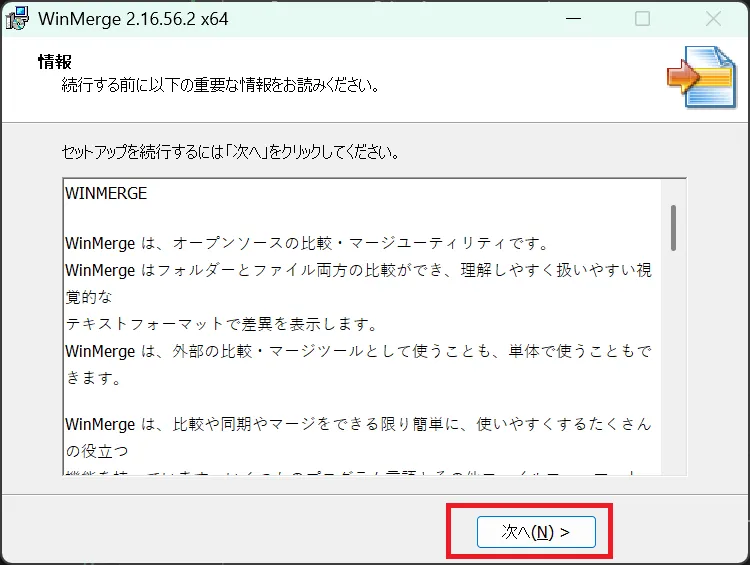
Task: Click the '続行する前に以下の重要な情報' subtitle
Action: point(221,85)
